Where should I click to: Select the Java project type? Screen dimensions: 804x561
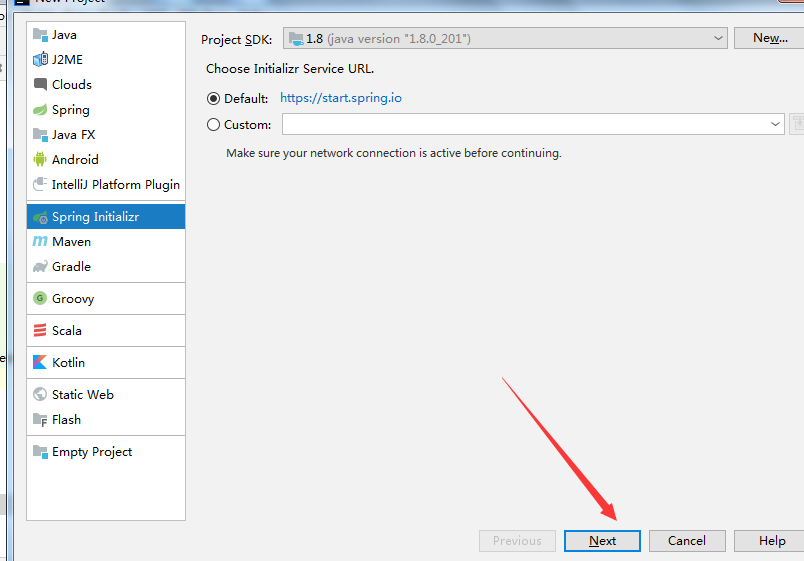(x=106, y=35)
